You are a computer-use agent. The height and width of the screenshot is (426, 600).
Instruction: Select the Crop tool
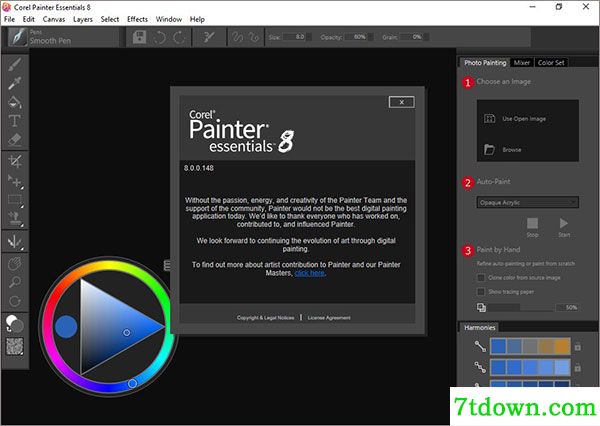click(15, 162)
